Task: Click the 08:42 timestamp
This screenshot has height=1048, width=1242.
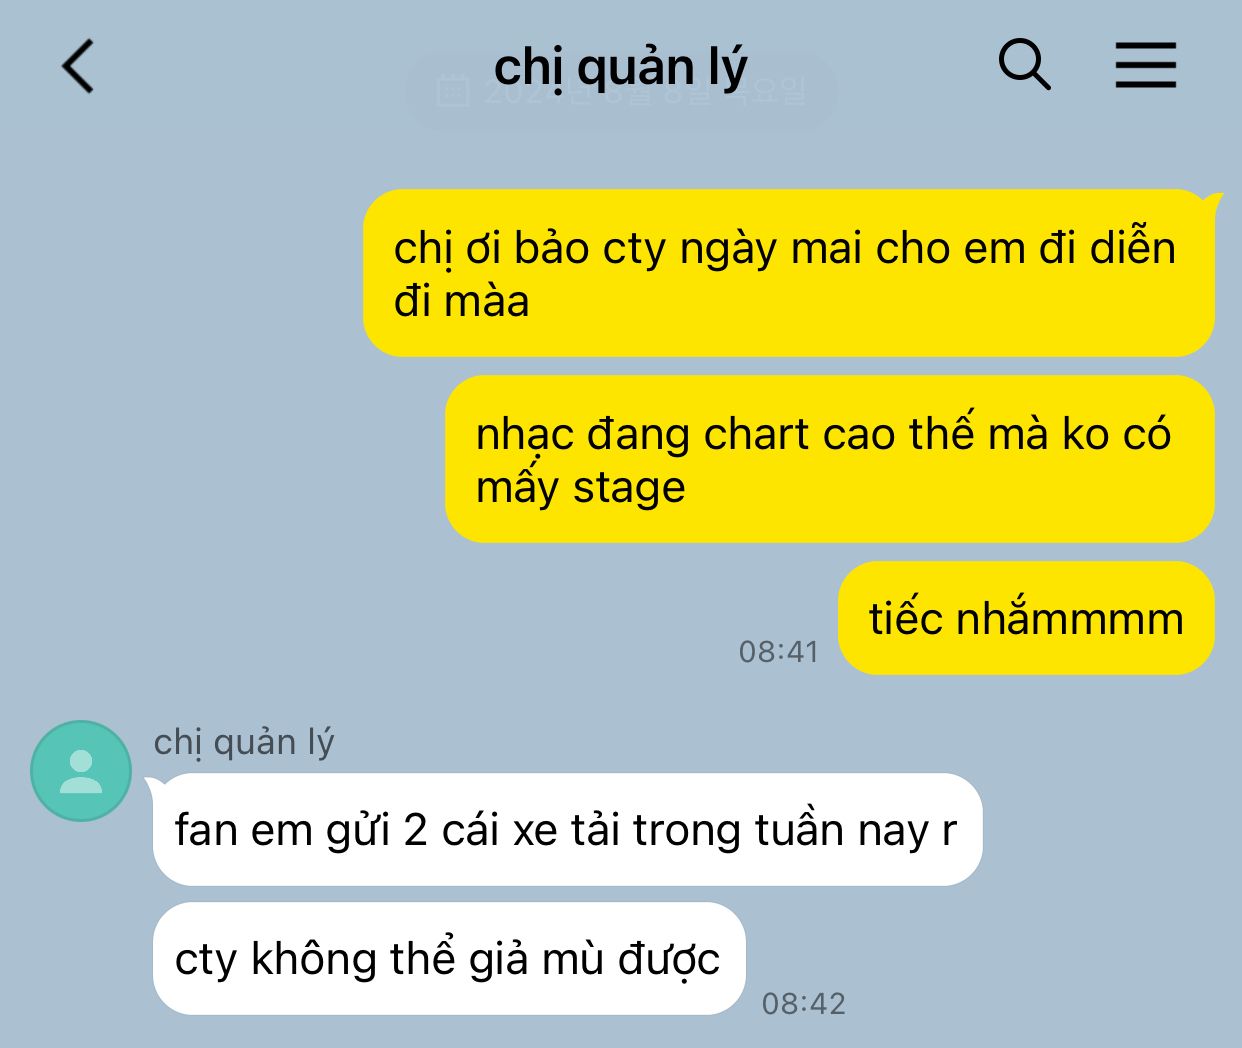Action: (x=804, y=1003)
